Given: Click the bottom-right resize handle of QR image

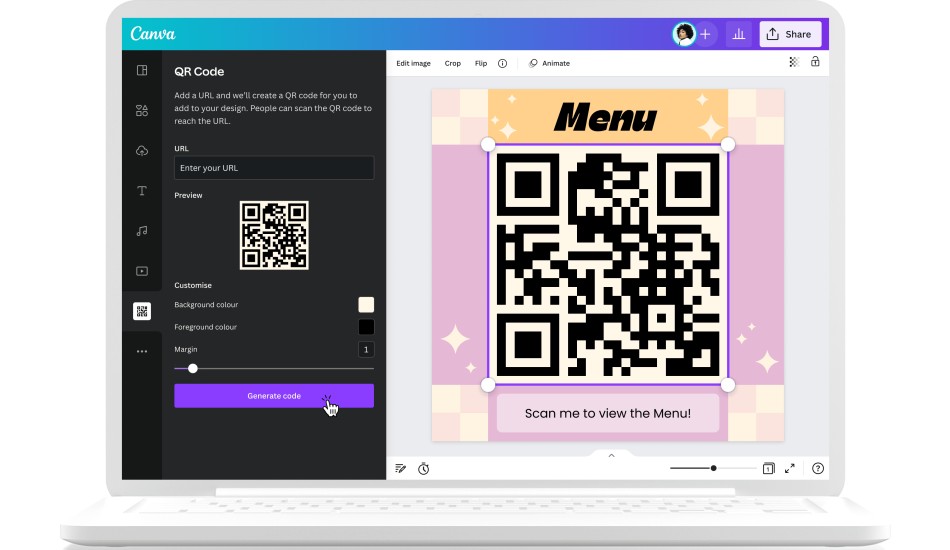Looking at the screenshot, I should pos(728,385).
